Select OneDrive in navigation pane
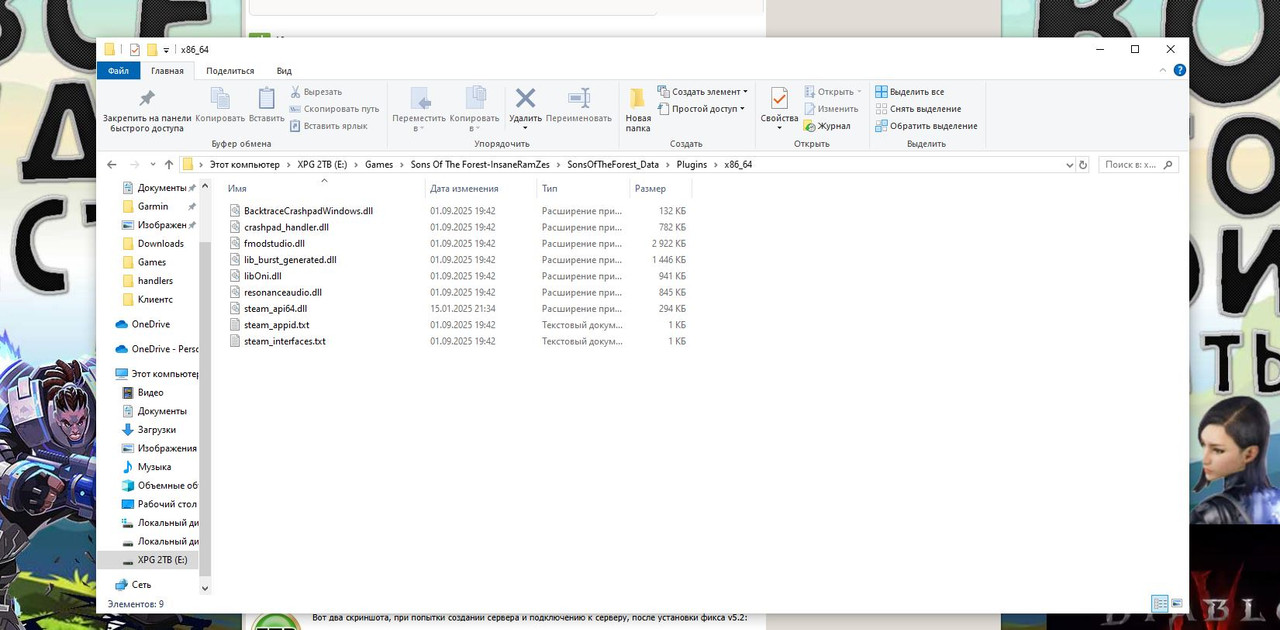Viewport: 1280px width, 630px height. point(150,324)
